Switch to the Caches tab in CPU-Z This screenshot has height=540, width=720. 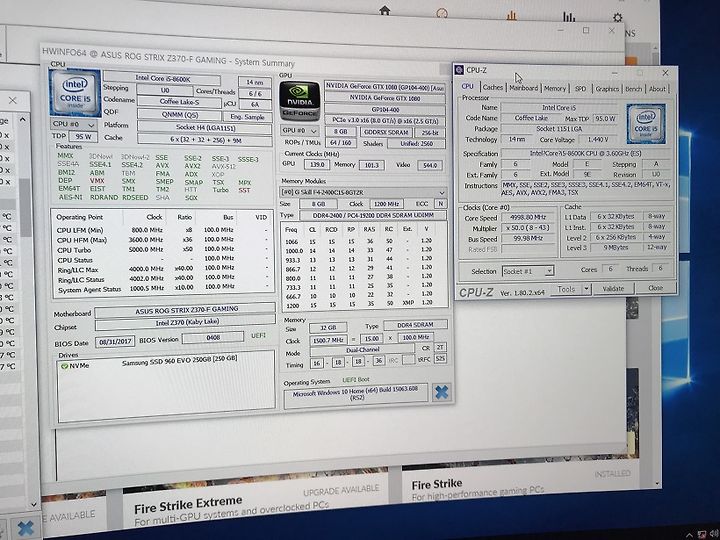(493, 87)
